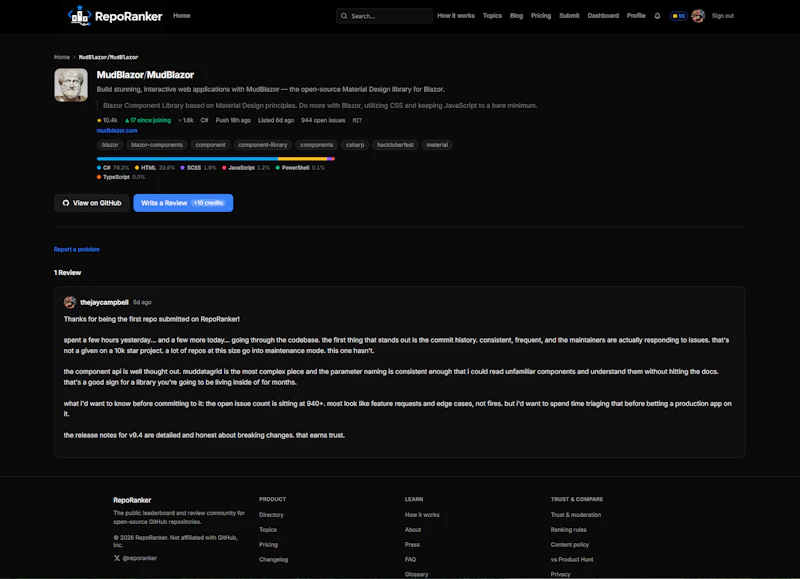Click the star count 10.4k
This screenshot has width=800, height=579.
(x=107, y=120)
